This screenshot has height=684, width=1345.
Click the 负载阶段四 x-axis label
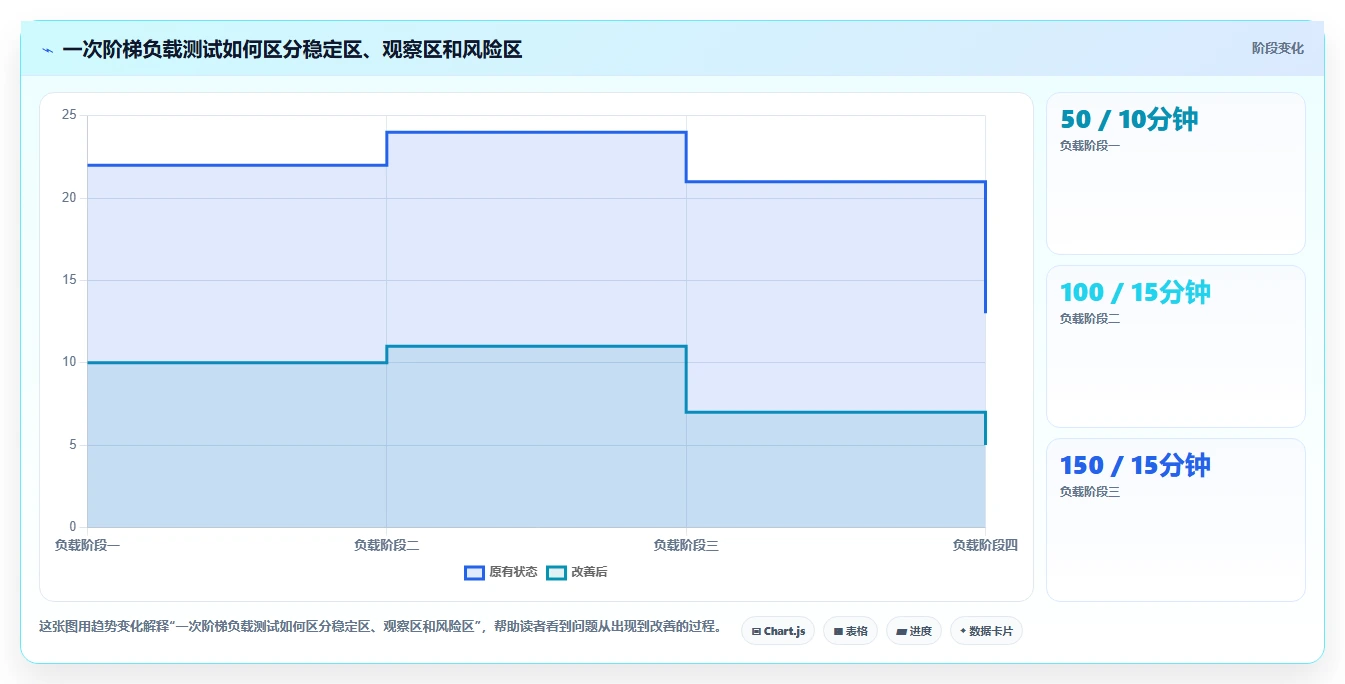click(985, 545)
